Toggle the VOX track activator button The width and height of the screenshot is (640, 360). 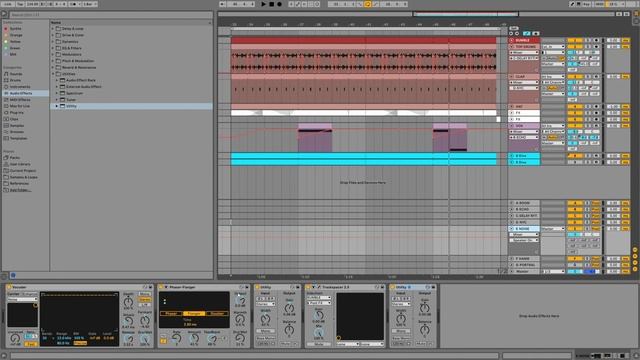(575, 126)
